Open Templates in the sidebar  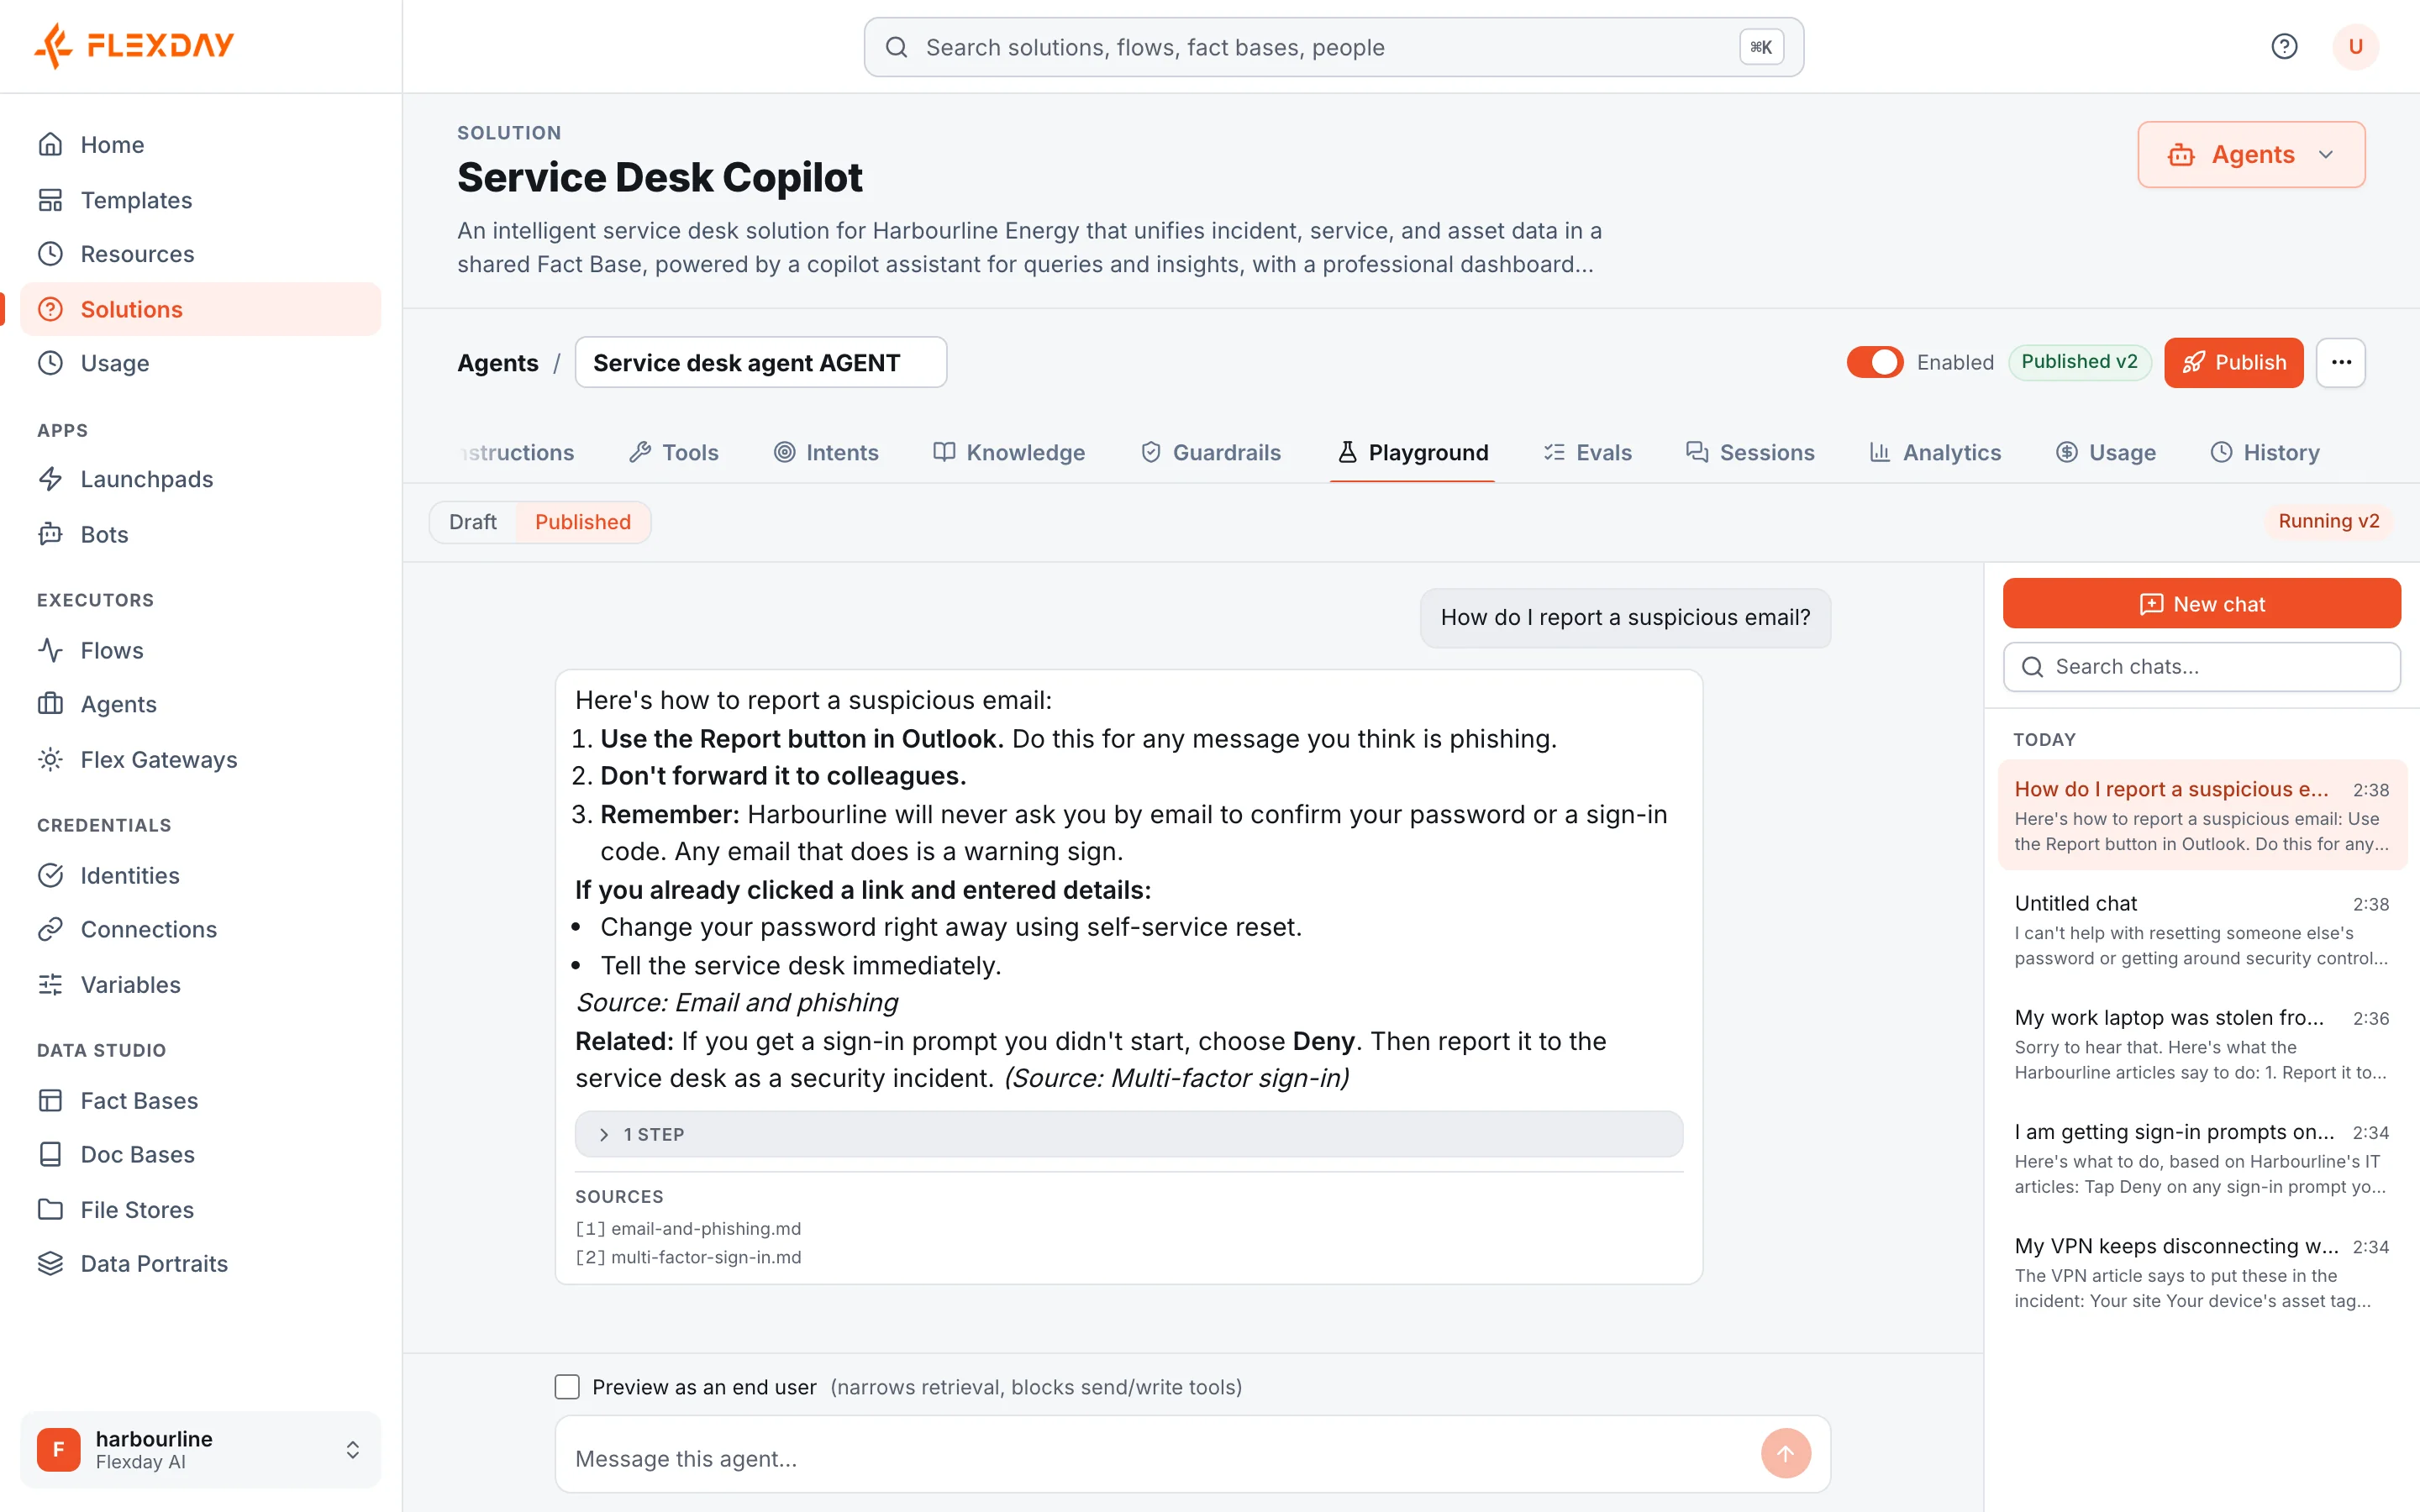click(x=200, y=200)
